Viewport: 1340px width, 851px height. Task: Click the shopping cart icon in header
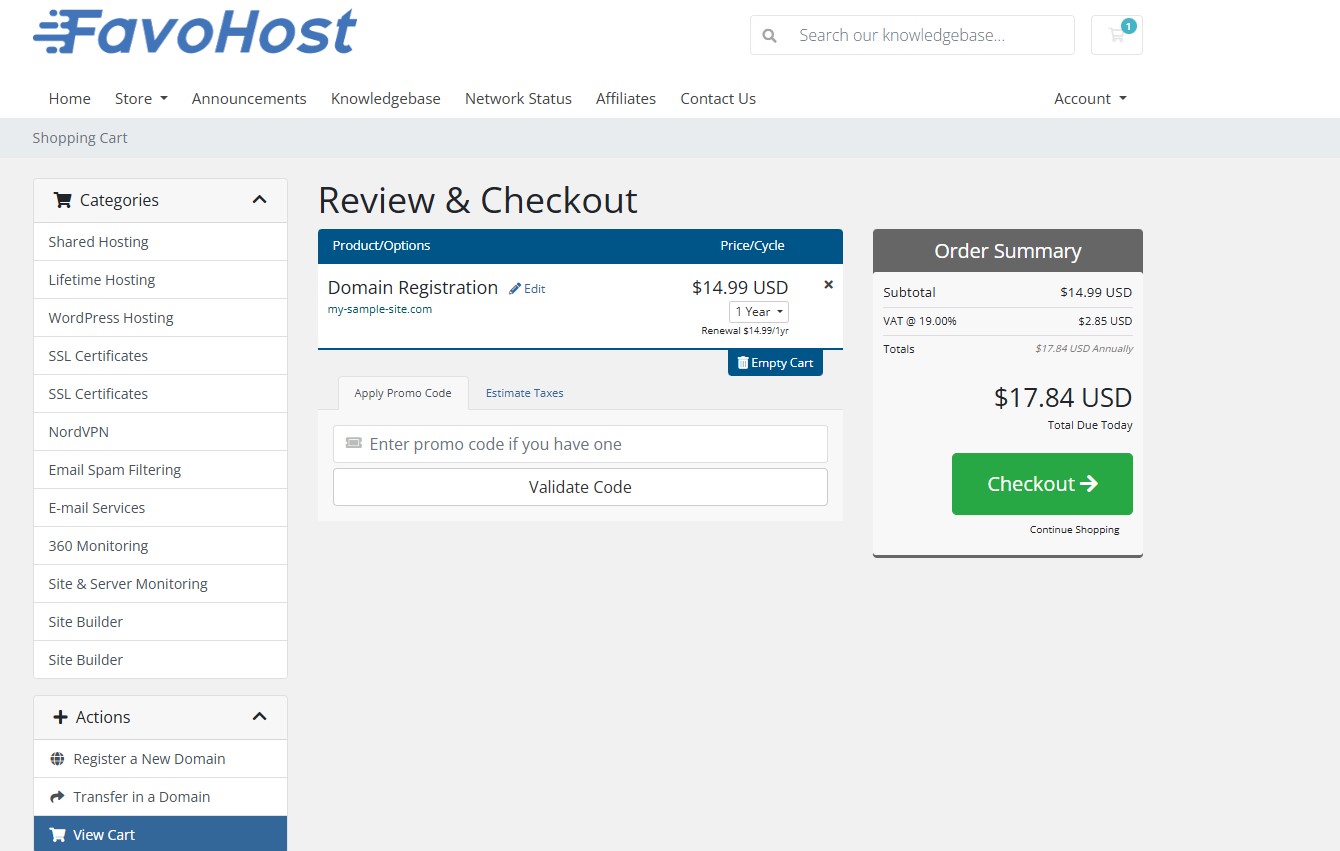1116,35
